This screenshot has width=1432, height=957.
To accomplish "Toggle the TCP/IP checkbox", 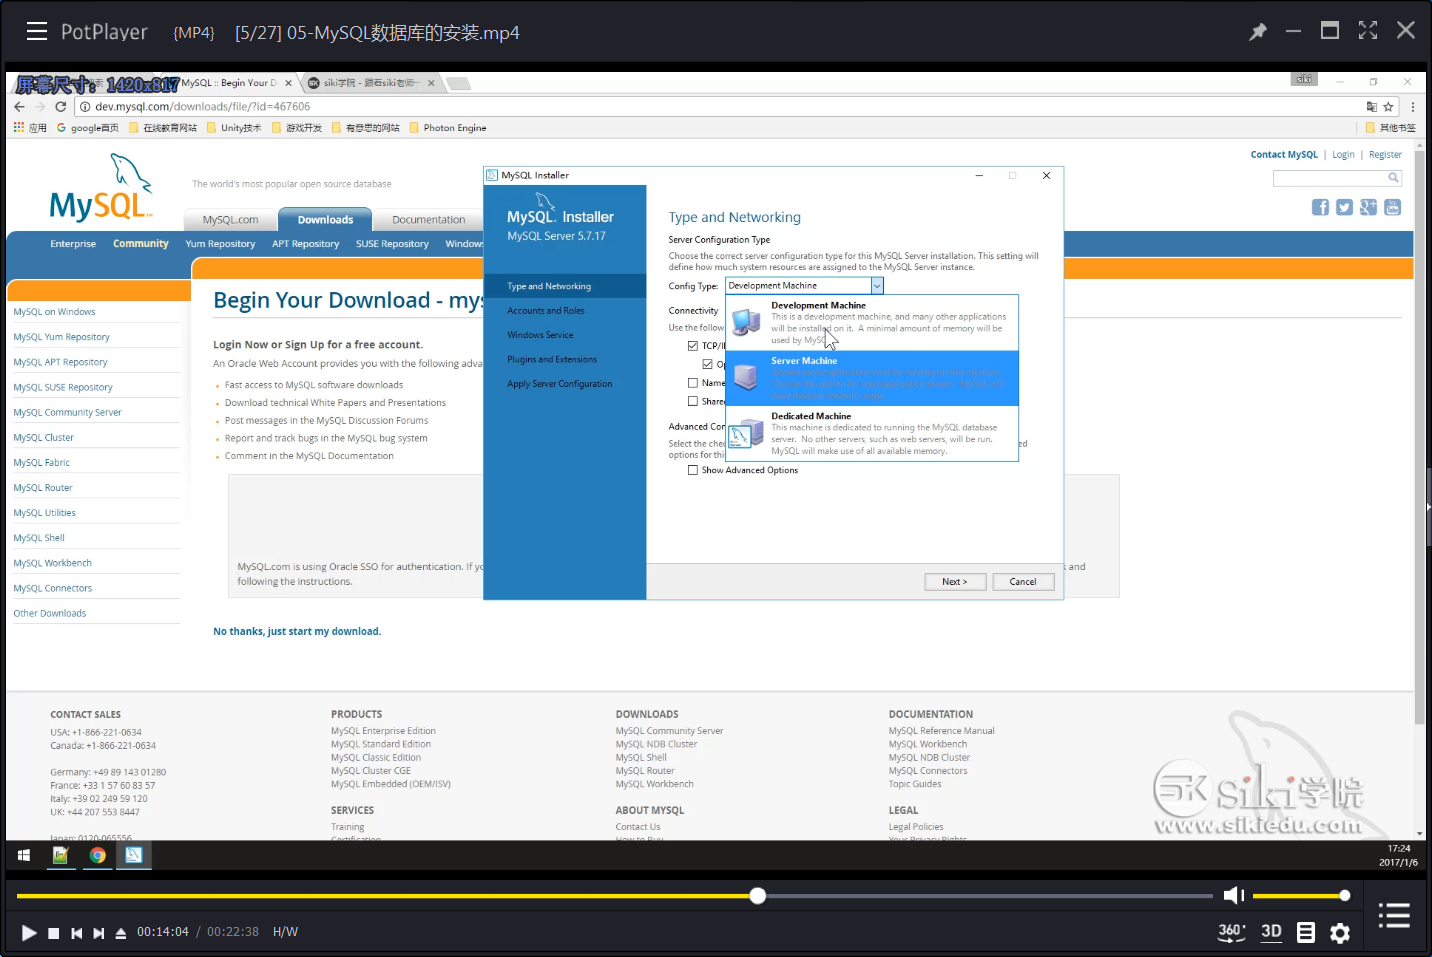I will pos(693,346).
